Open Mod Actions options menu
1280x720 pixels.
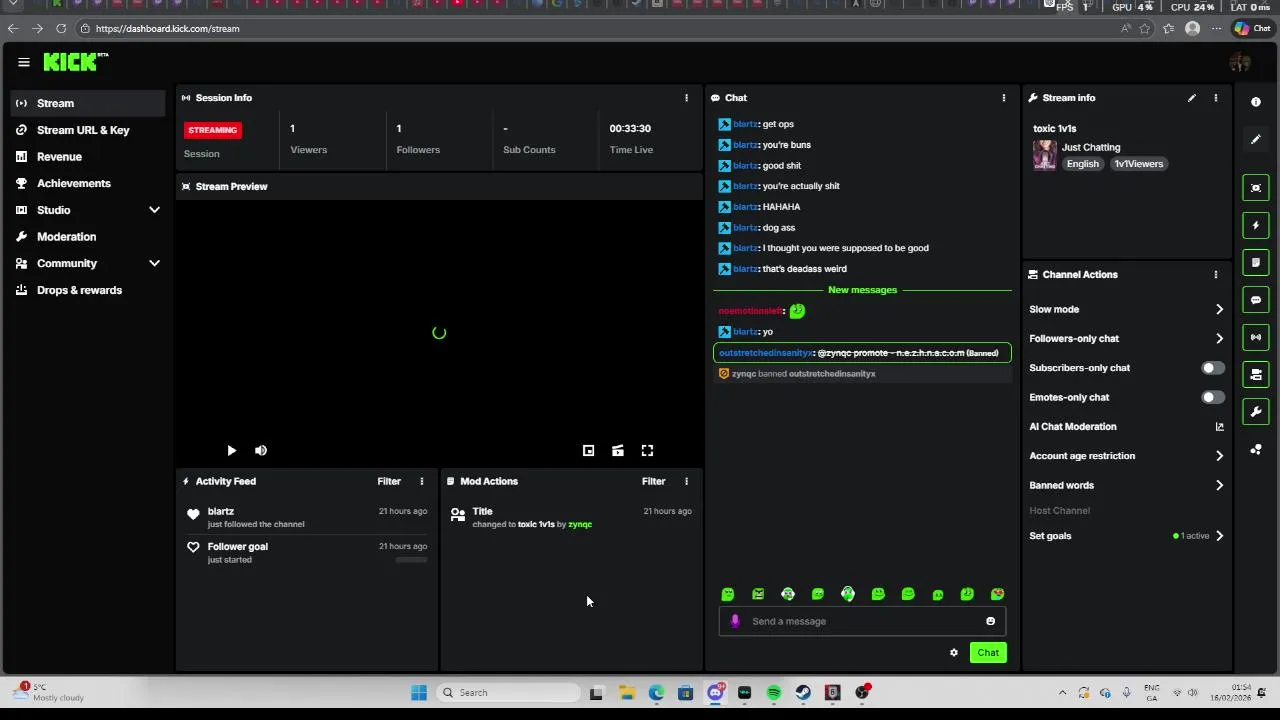tap(686, 482)
